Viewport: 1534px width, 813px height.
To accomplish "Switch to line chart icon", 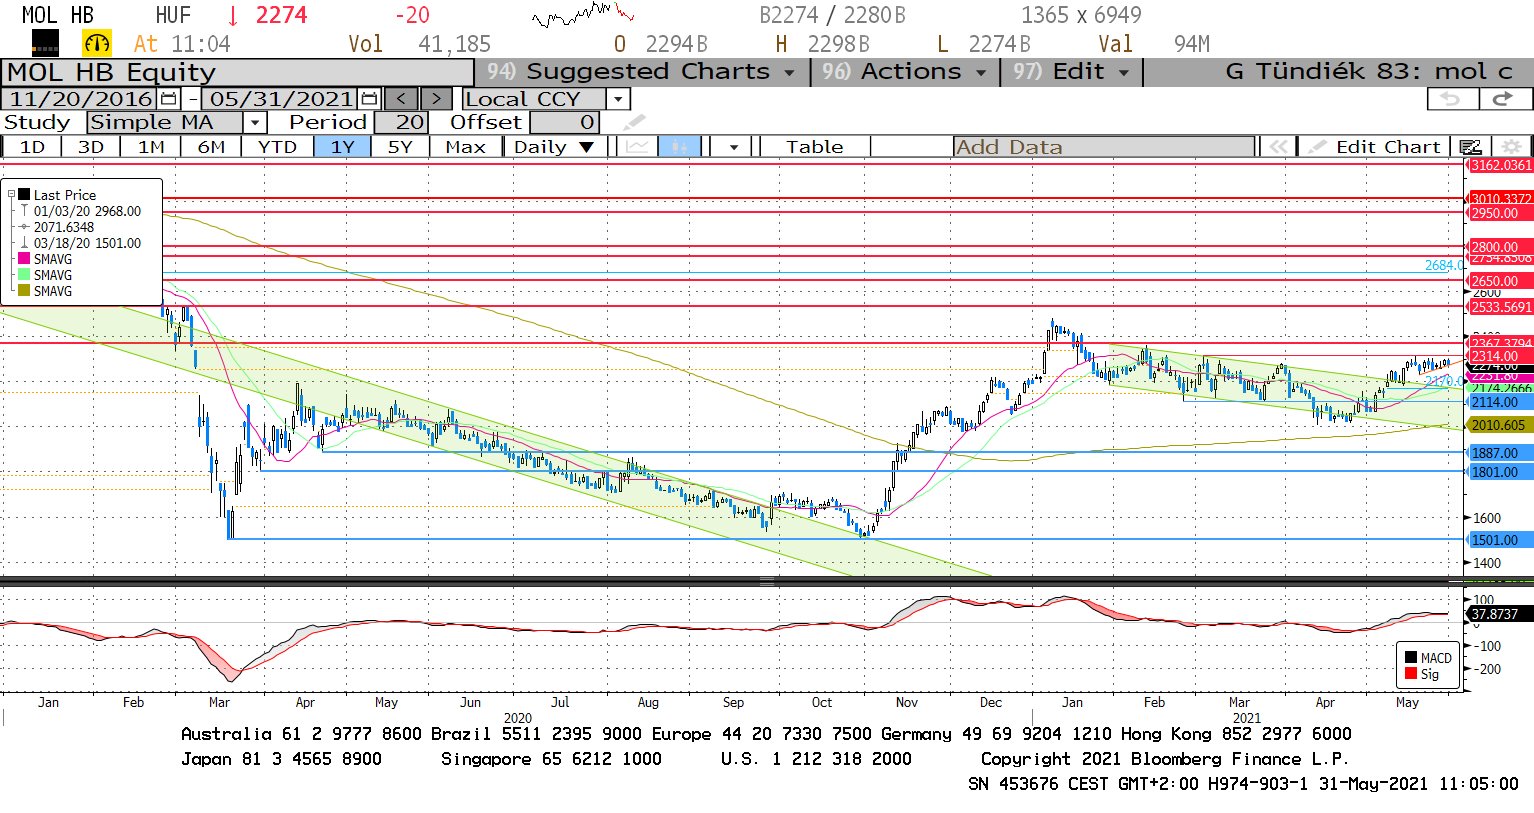I will click(x=637, y=147).
